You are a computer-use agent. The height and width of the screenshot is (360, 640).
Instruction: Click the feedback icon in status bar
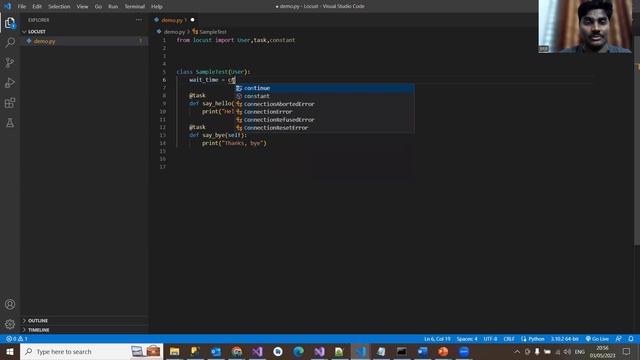619,339
